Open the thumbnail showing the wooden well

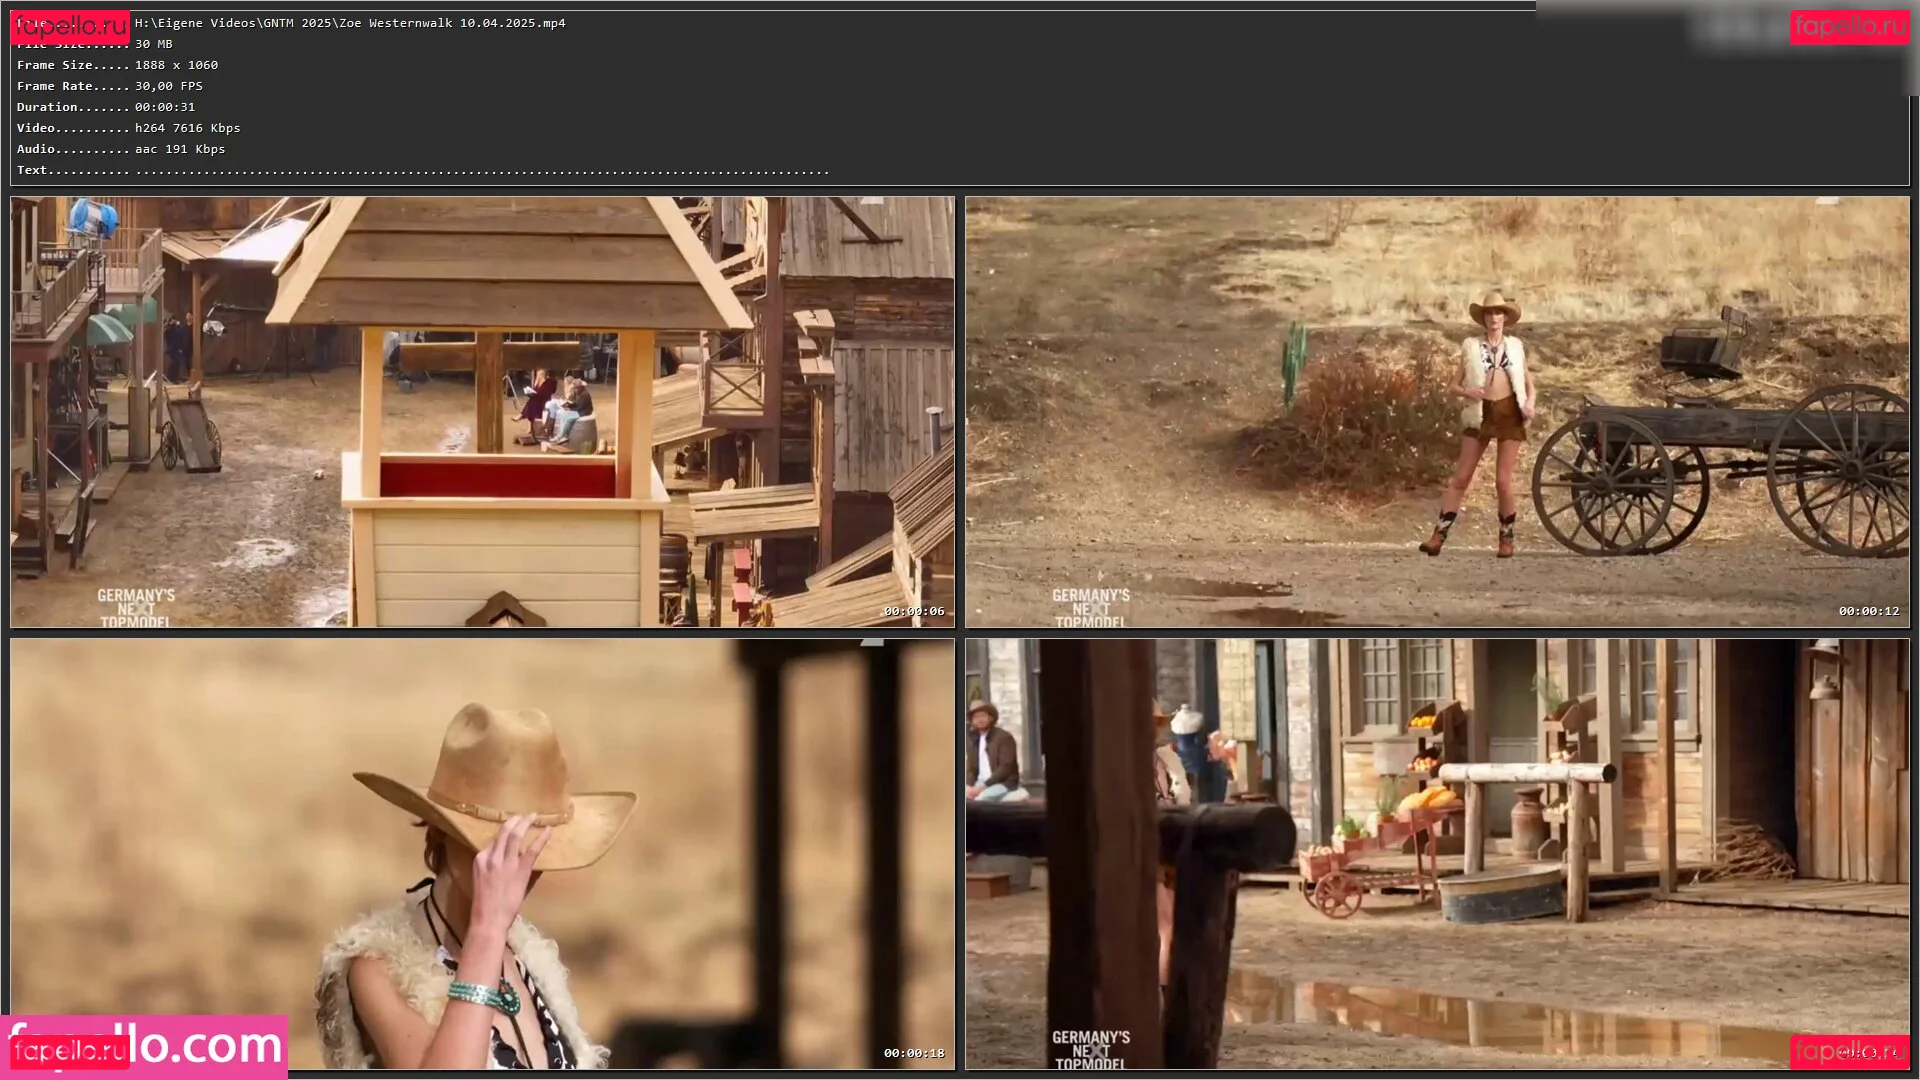click(x=482, y=411)
